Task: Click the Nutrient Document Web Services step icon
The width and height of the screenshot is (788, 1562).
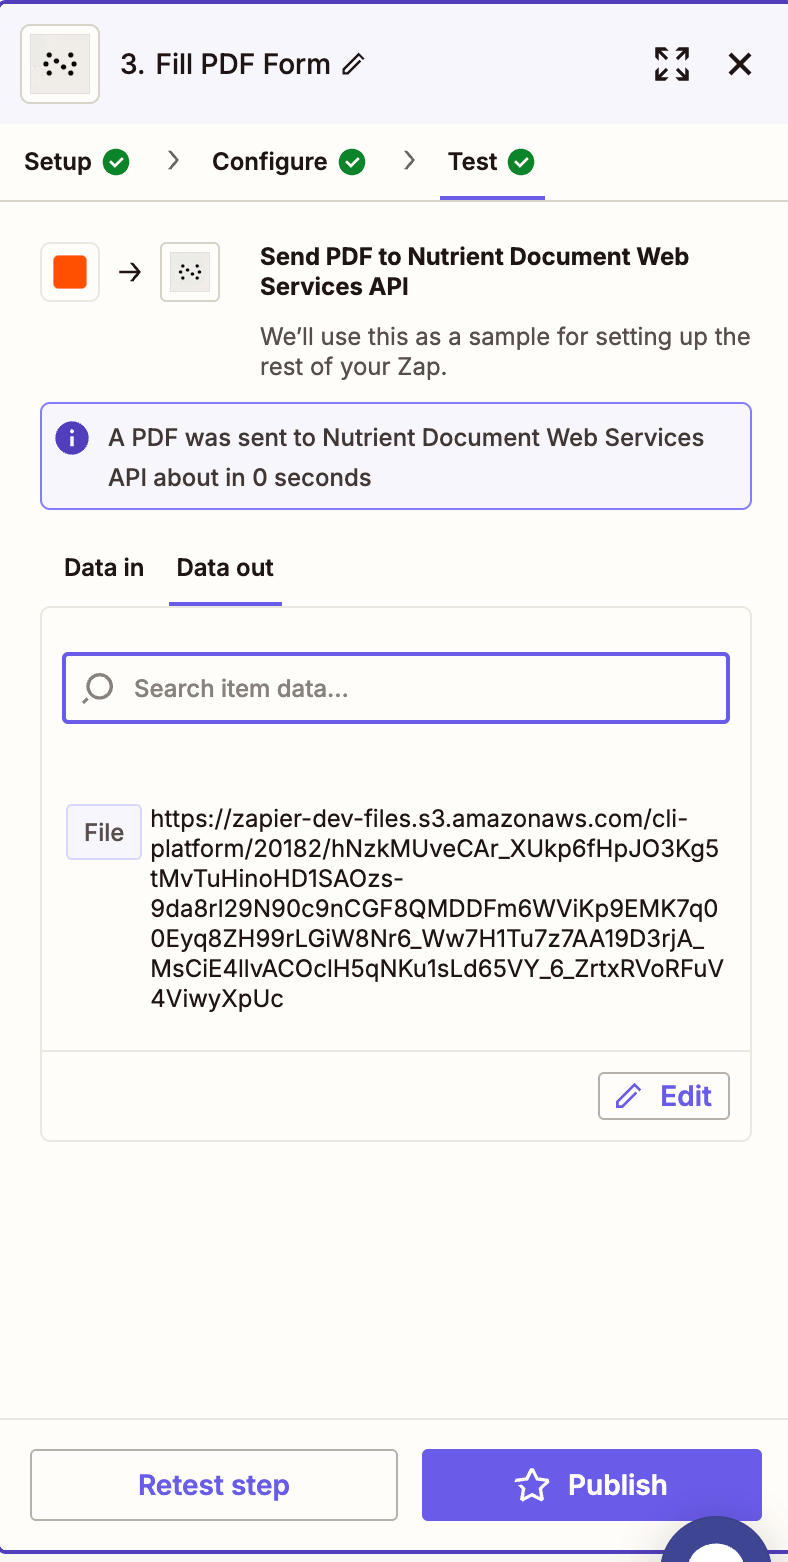Action: point(190,271)
